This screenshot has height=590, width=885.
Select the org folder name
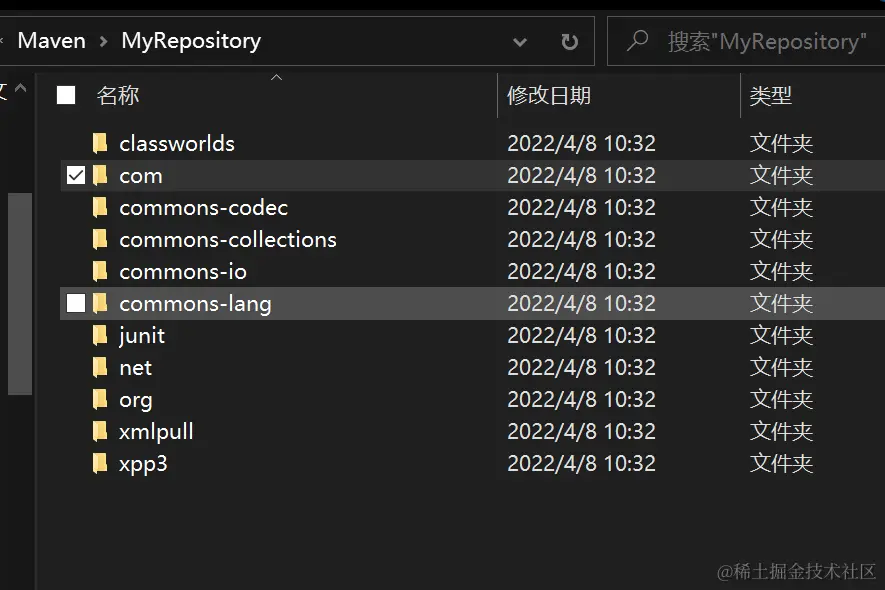[x=136, y=400]
